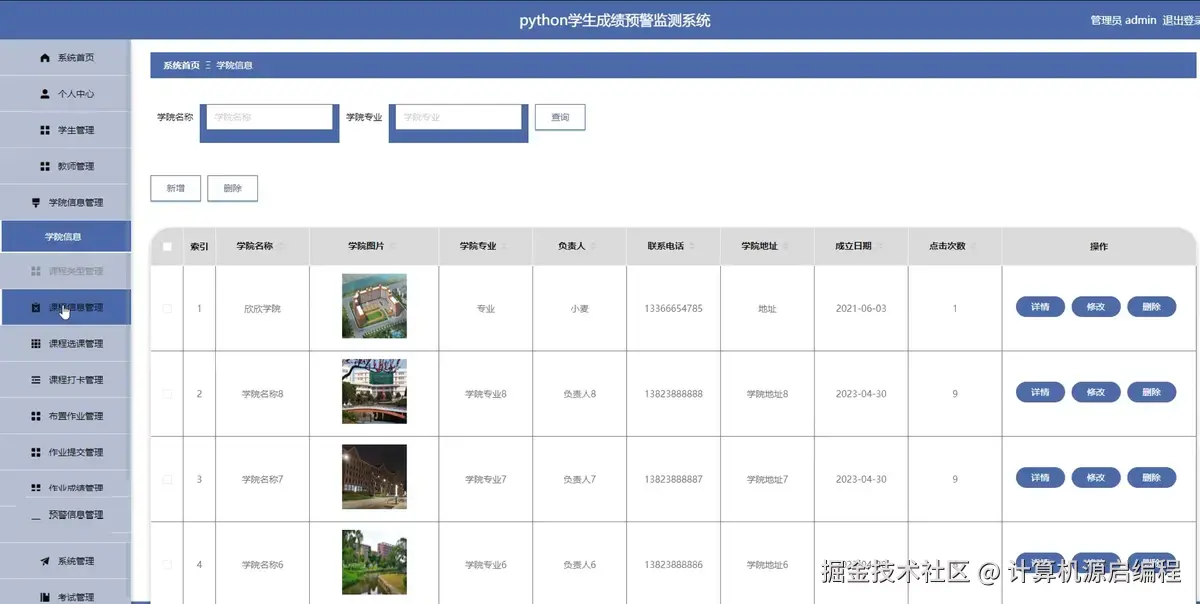Screen dimensions: 1200x604
Task: Click 修改 for 学院名称7 row
Action: 1096,478
